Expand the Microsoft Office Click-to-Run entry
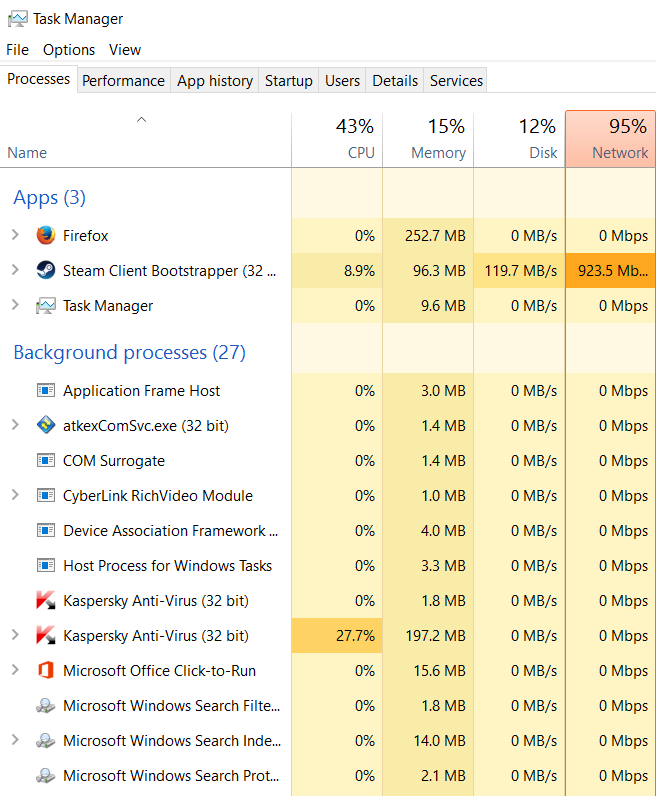The image size is (656, 796). 15,671
